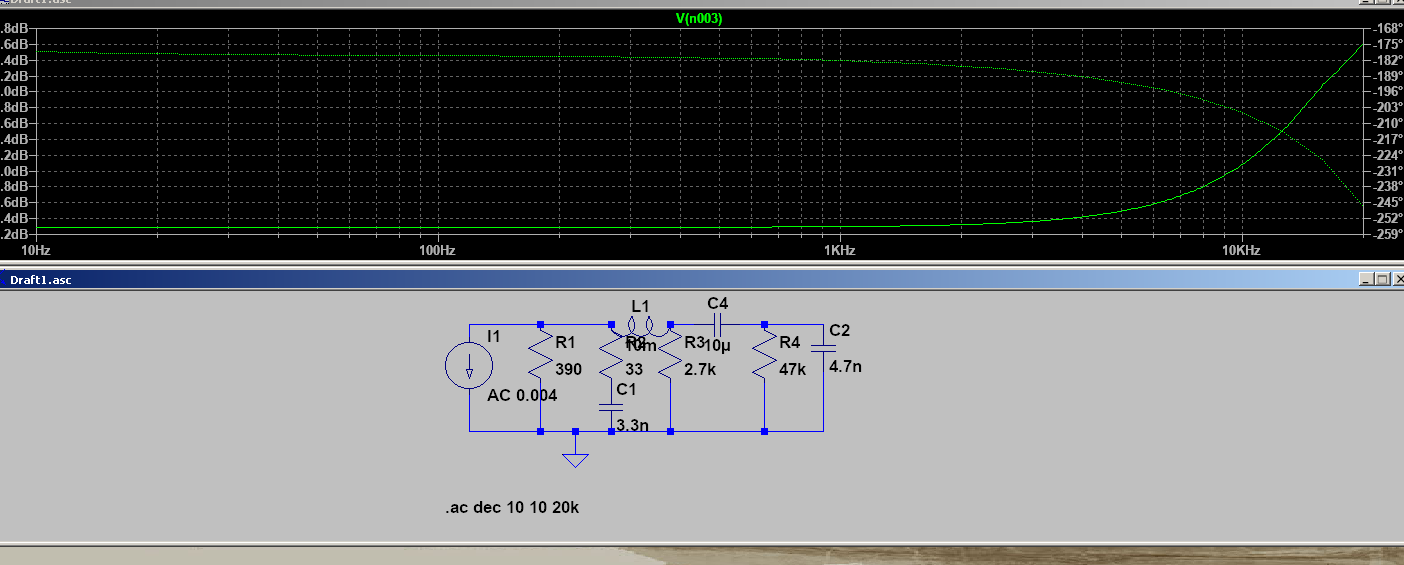
Task: Click the 10KHz frequency axis label
Action: pos(1240,250)
